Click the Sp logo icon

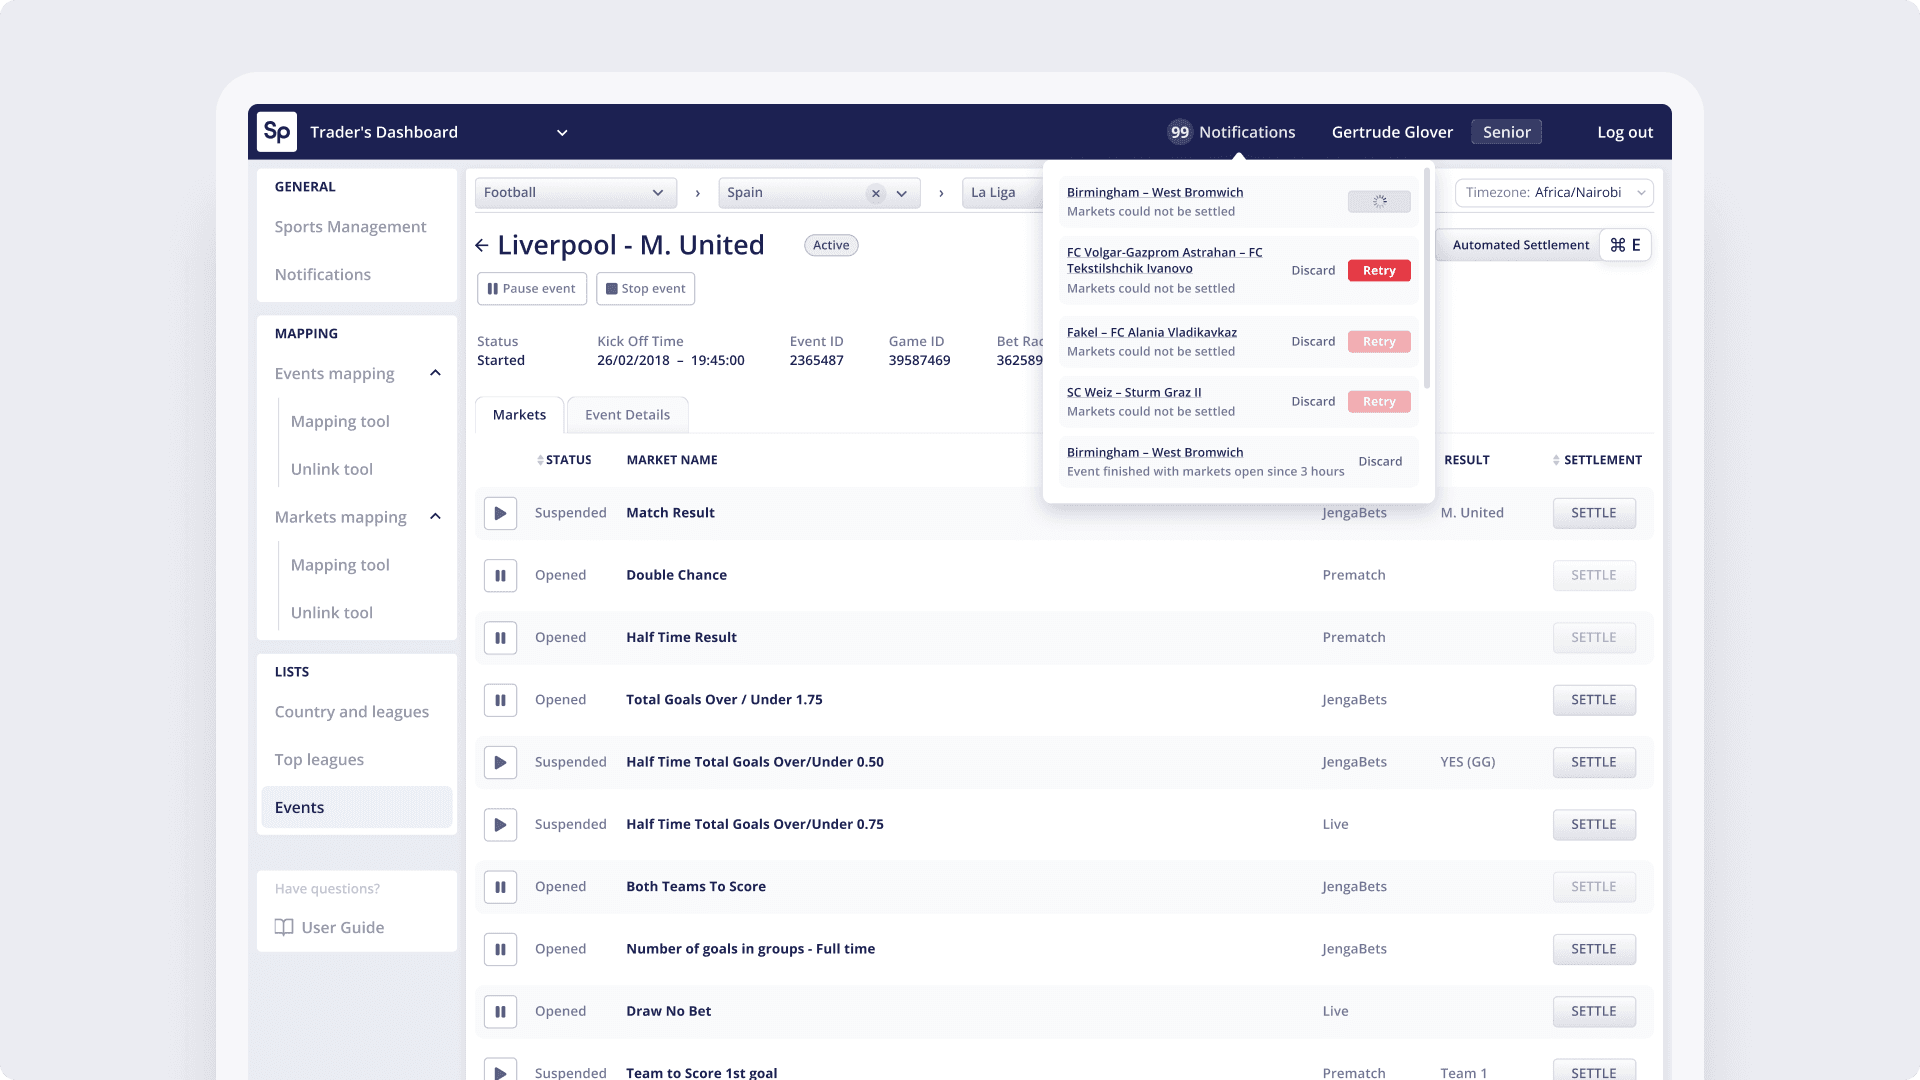pyautogui.click(x=277, y=132)
